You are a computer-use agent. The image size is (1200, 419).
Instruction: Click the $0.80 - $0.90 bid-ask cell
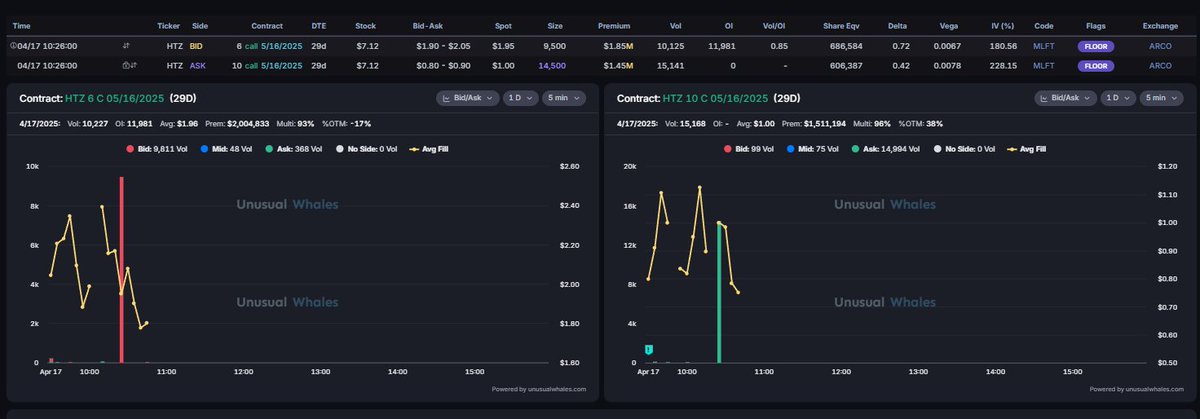[x=441, y=65]
